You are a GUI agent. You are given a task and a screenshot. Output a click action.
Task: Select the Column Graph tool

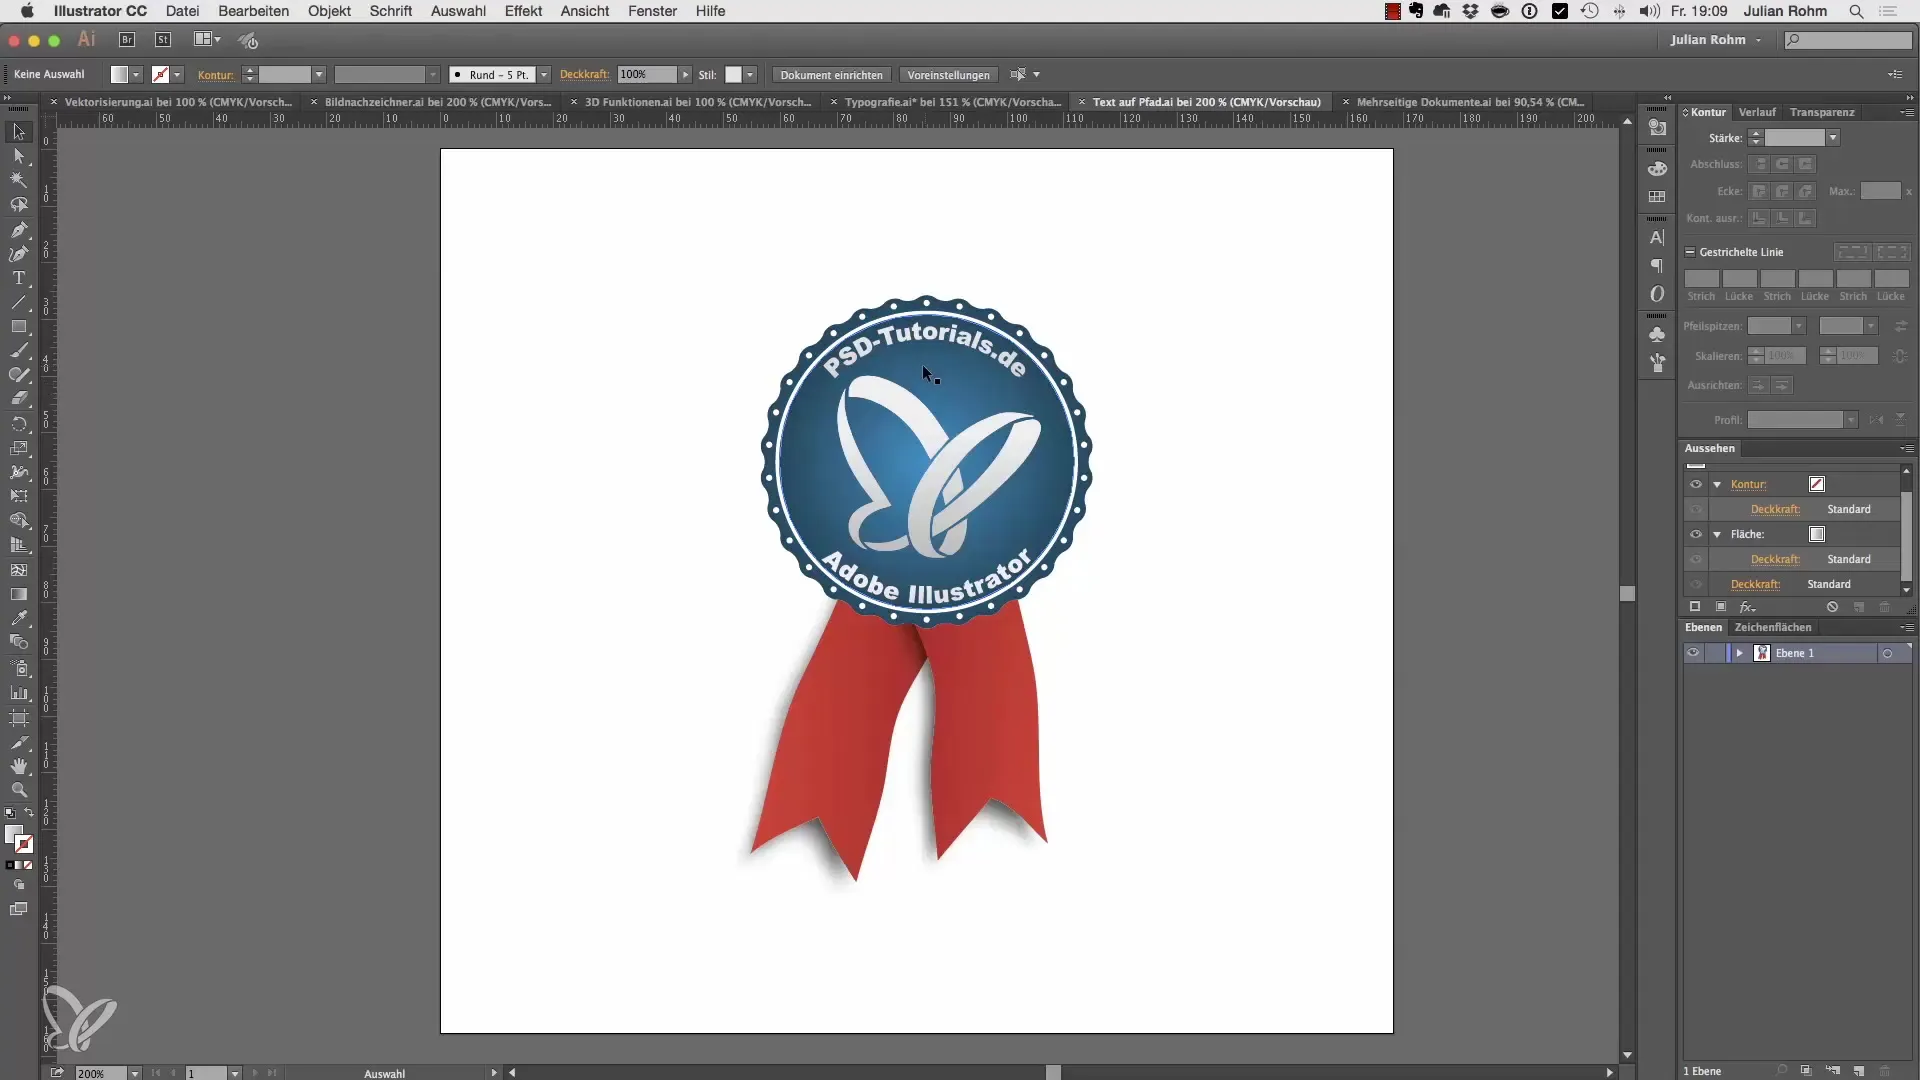18,692
